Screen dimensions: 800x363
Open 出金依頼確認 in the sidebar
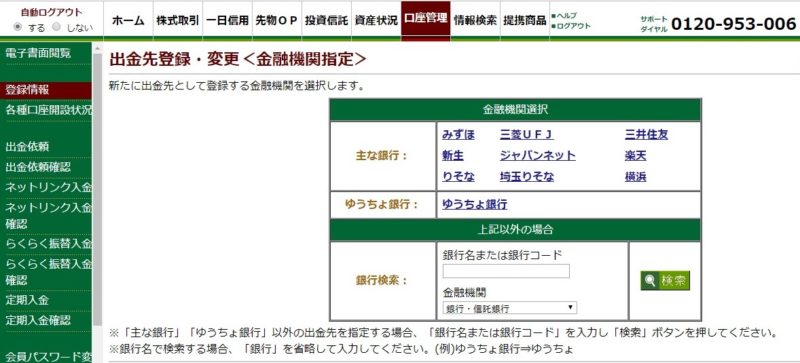[x=38, y=167]
